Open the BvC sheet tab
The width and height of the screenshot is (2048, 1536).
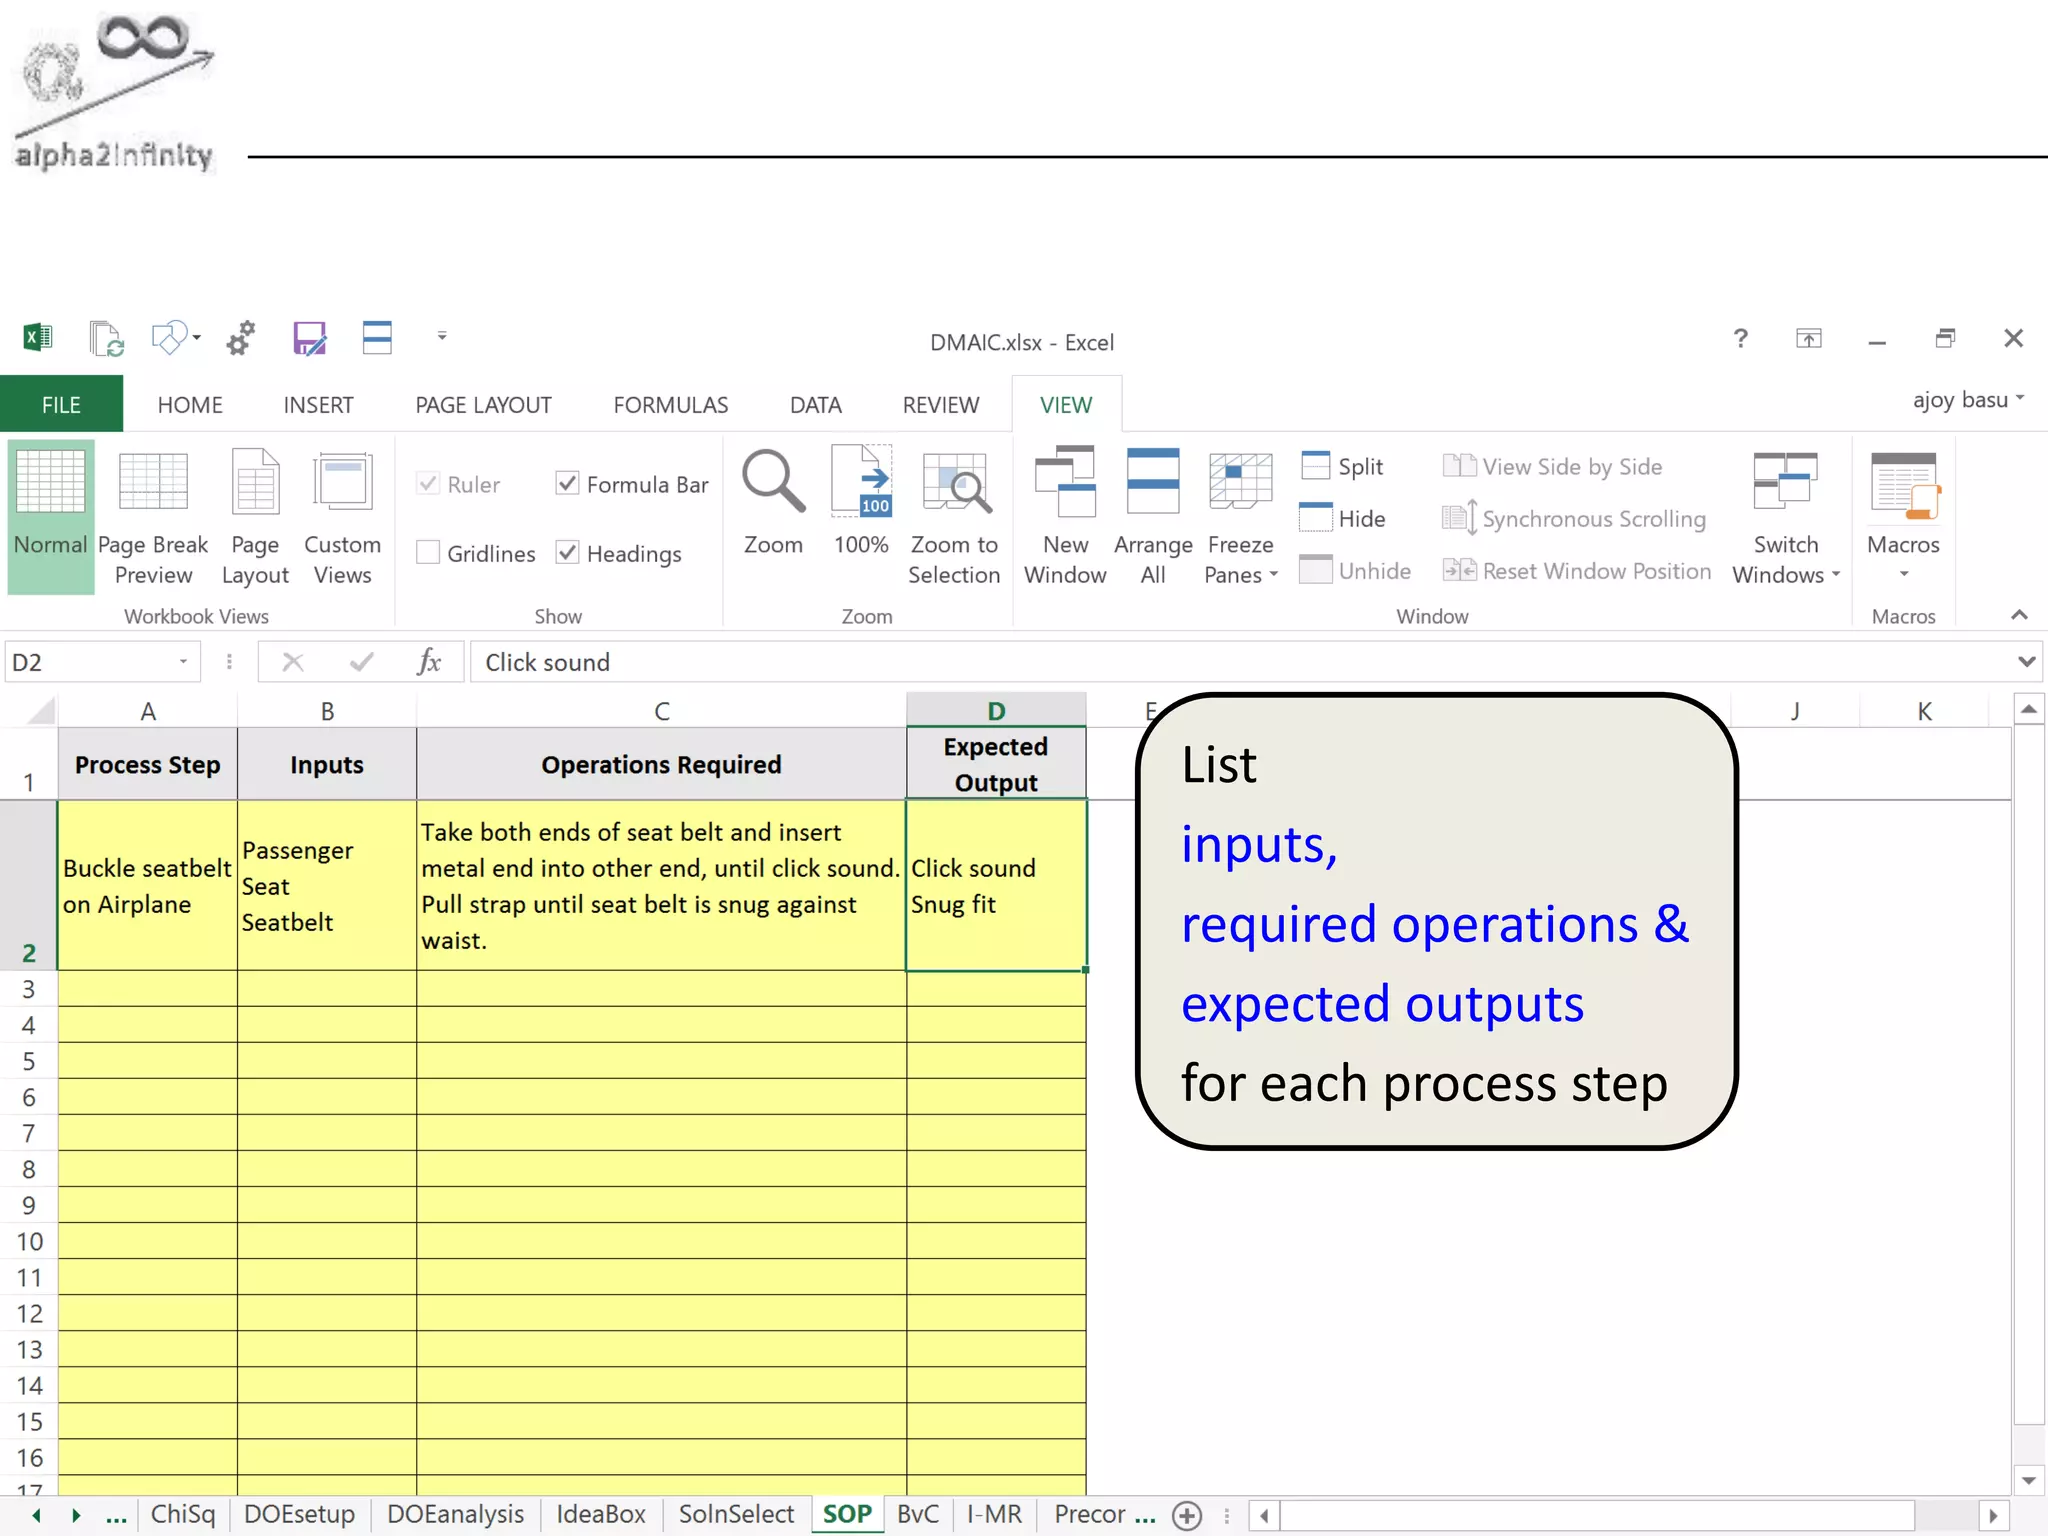click(x=918, y=1515)
